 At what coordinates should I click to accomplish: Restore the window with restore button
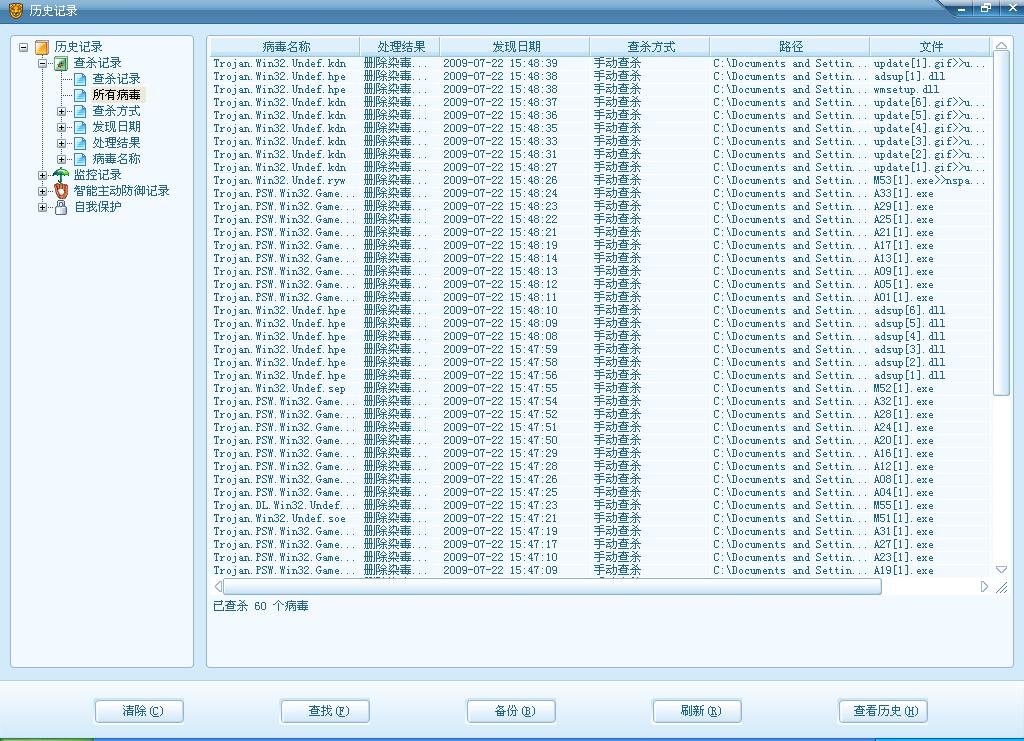pos(985,8)
